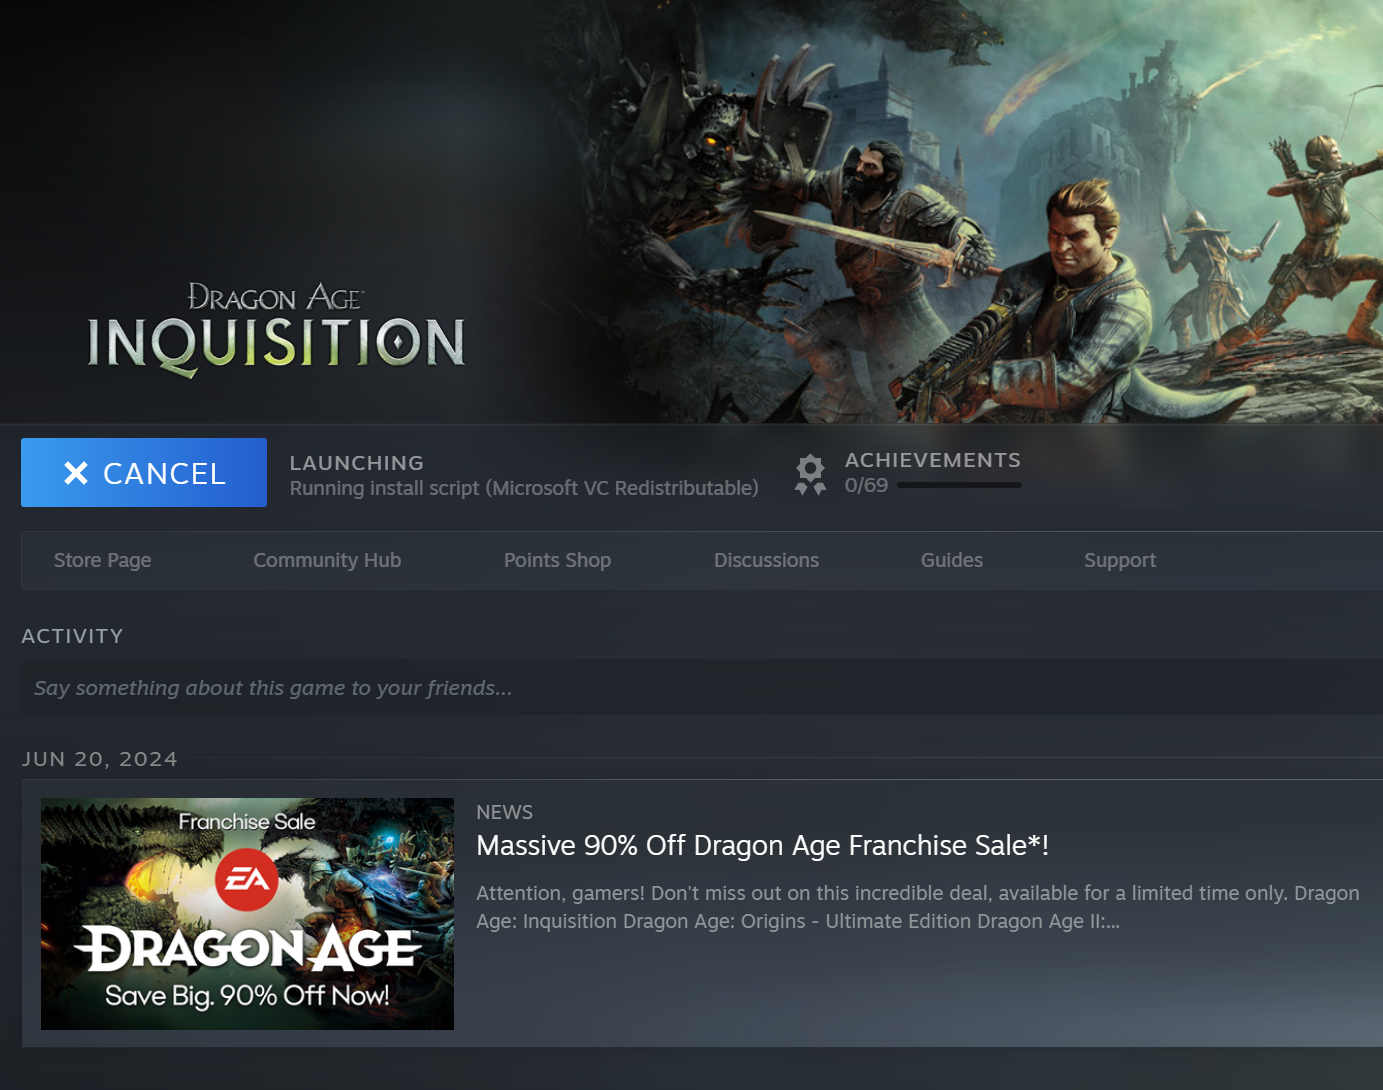The height and width of the screenshot is (1090, 1383).
Task: Click the LAUNCHING status text
Action: [x=356, y=463]
